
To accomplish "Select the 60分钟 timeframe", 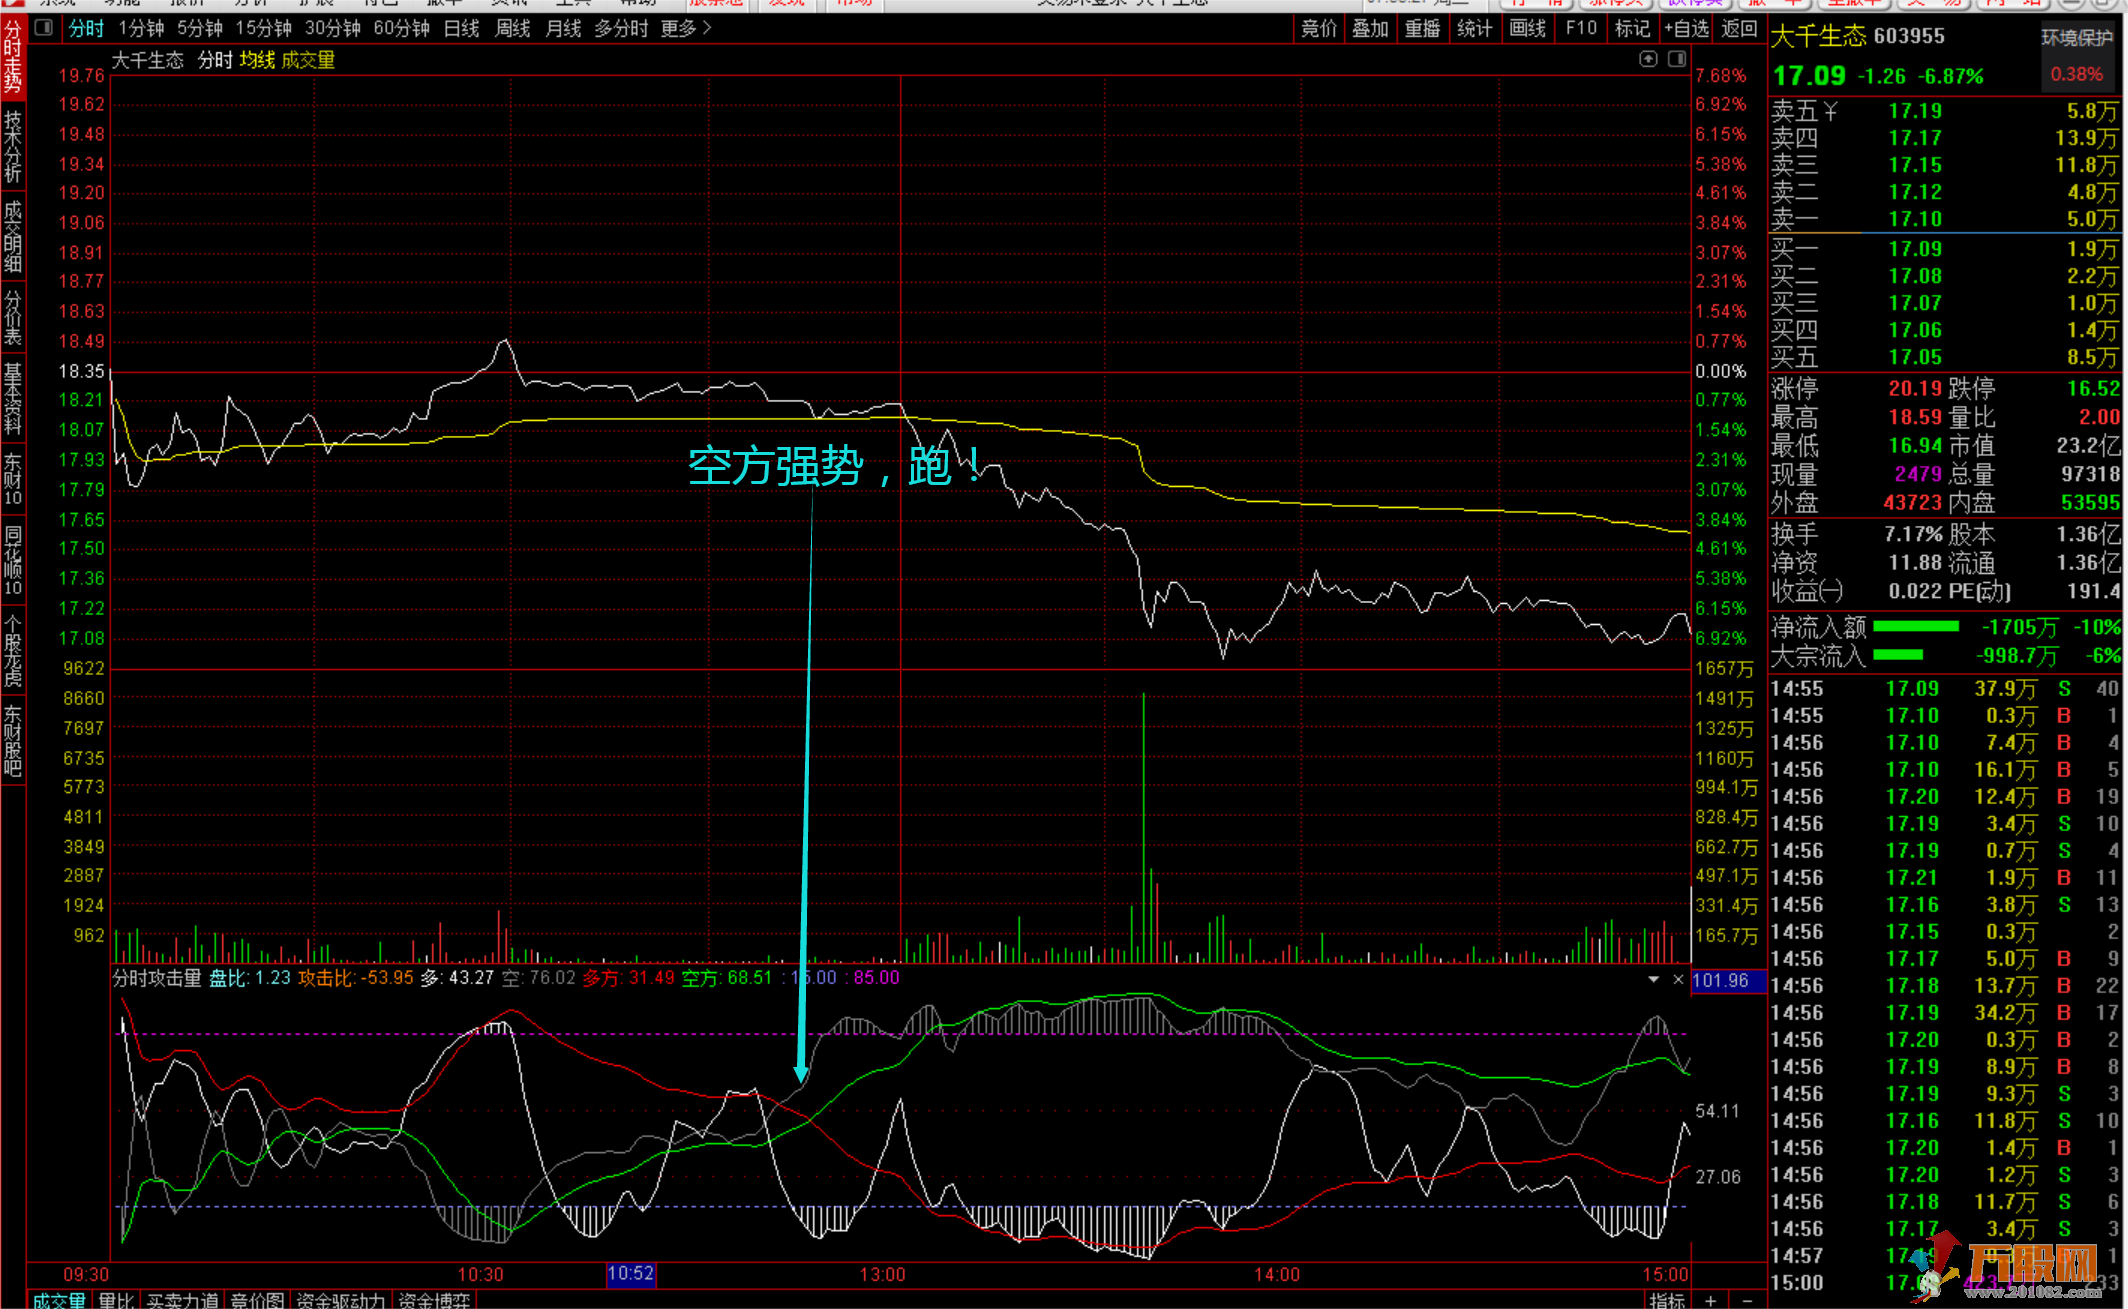I will coord(401,28).
